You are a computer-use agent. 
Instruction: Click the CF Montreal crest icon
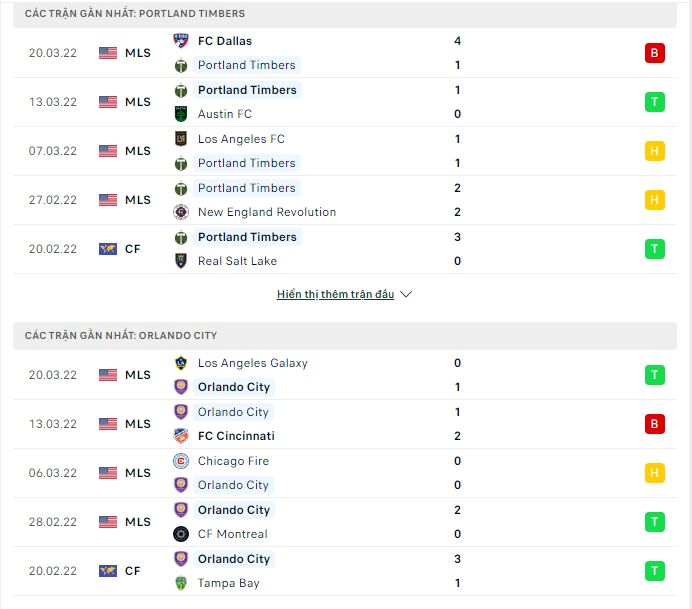(x=181, y=534)
